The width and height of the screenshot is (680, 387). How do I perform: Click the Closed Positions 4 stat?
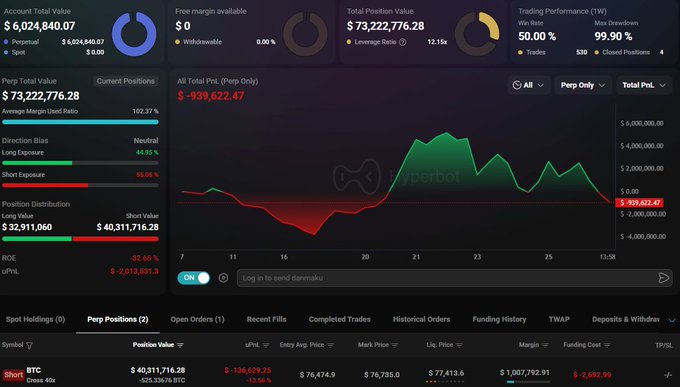[x=629, y=52]
